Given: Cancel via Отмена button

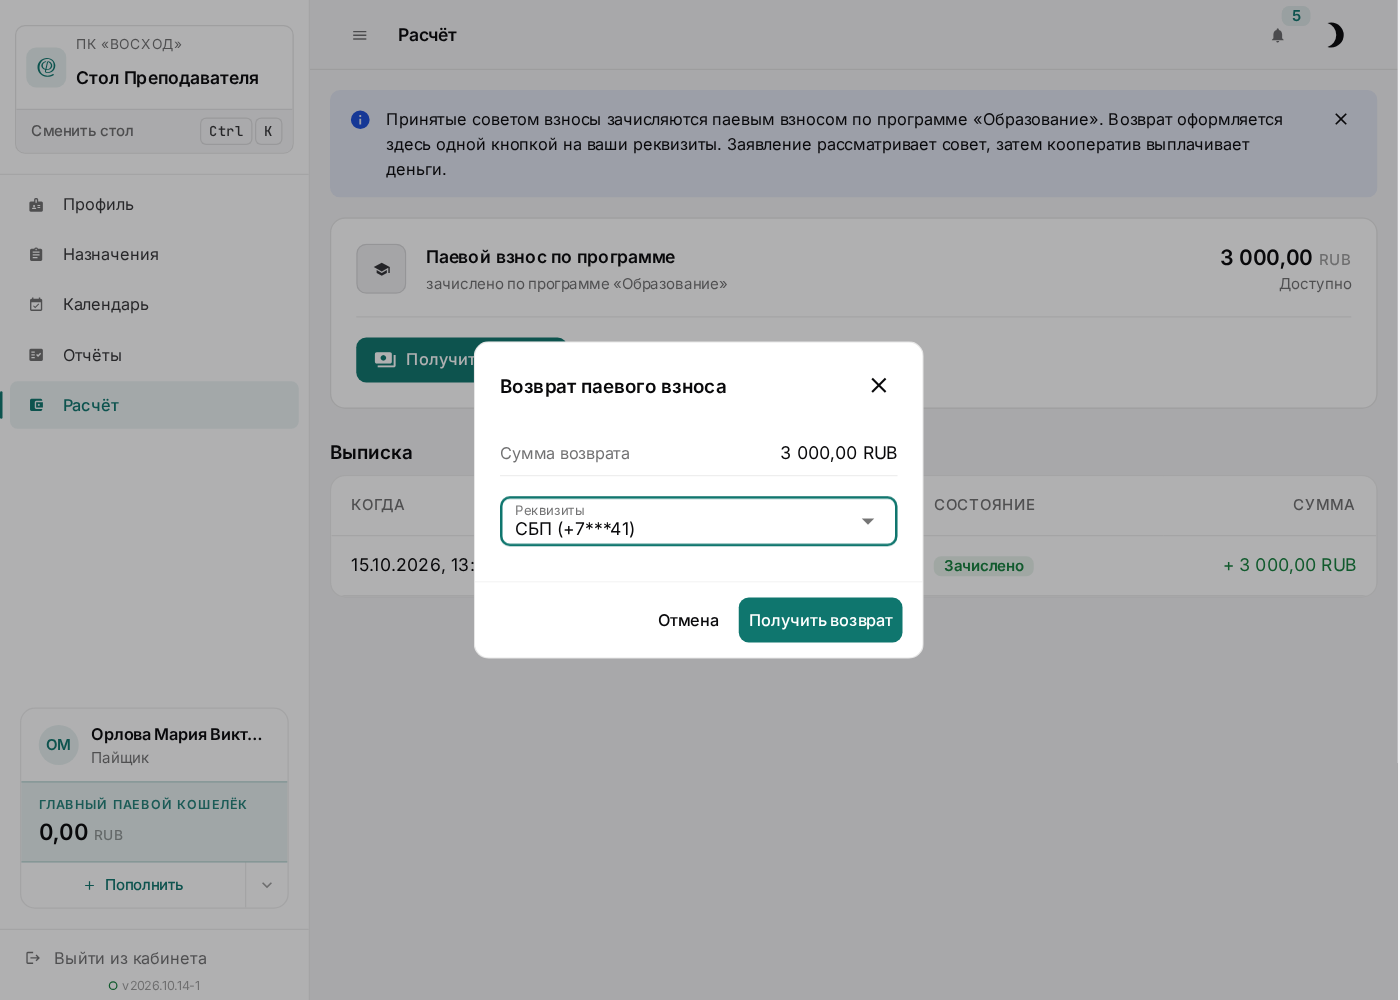Looking at the screenshot, I should [688, 620].
